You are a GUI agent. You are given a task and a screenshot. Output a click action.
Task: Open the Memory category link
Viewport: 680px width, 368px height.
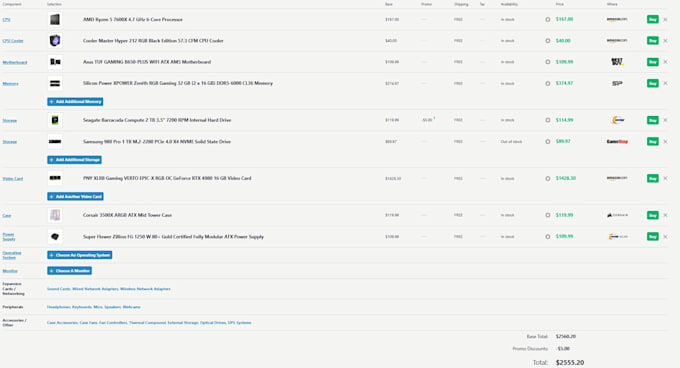[x=10, y=84]
